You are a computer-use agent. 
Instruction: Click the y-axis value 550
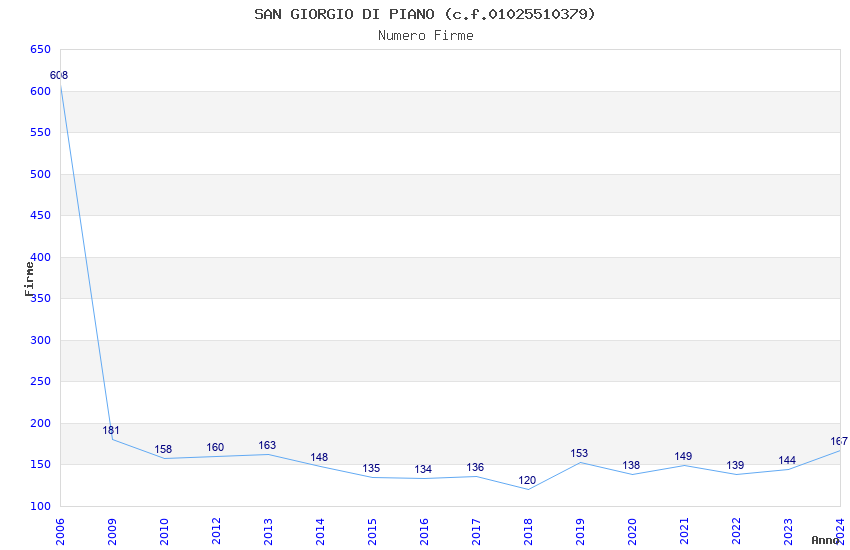click(x=41, y=132)
